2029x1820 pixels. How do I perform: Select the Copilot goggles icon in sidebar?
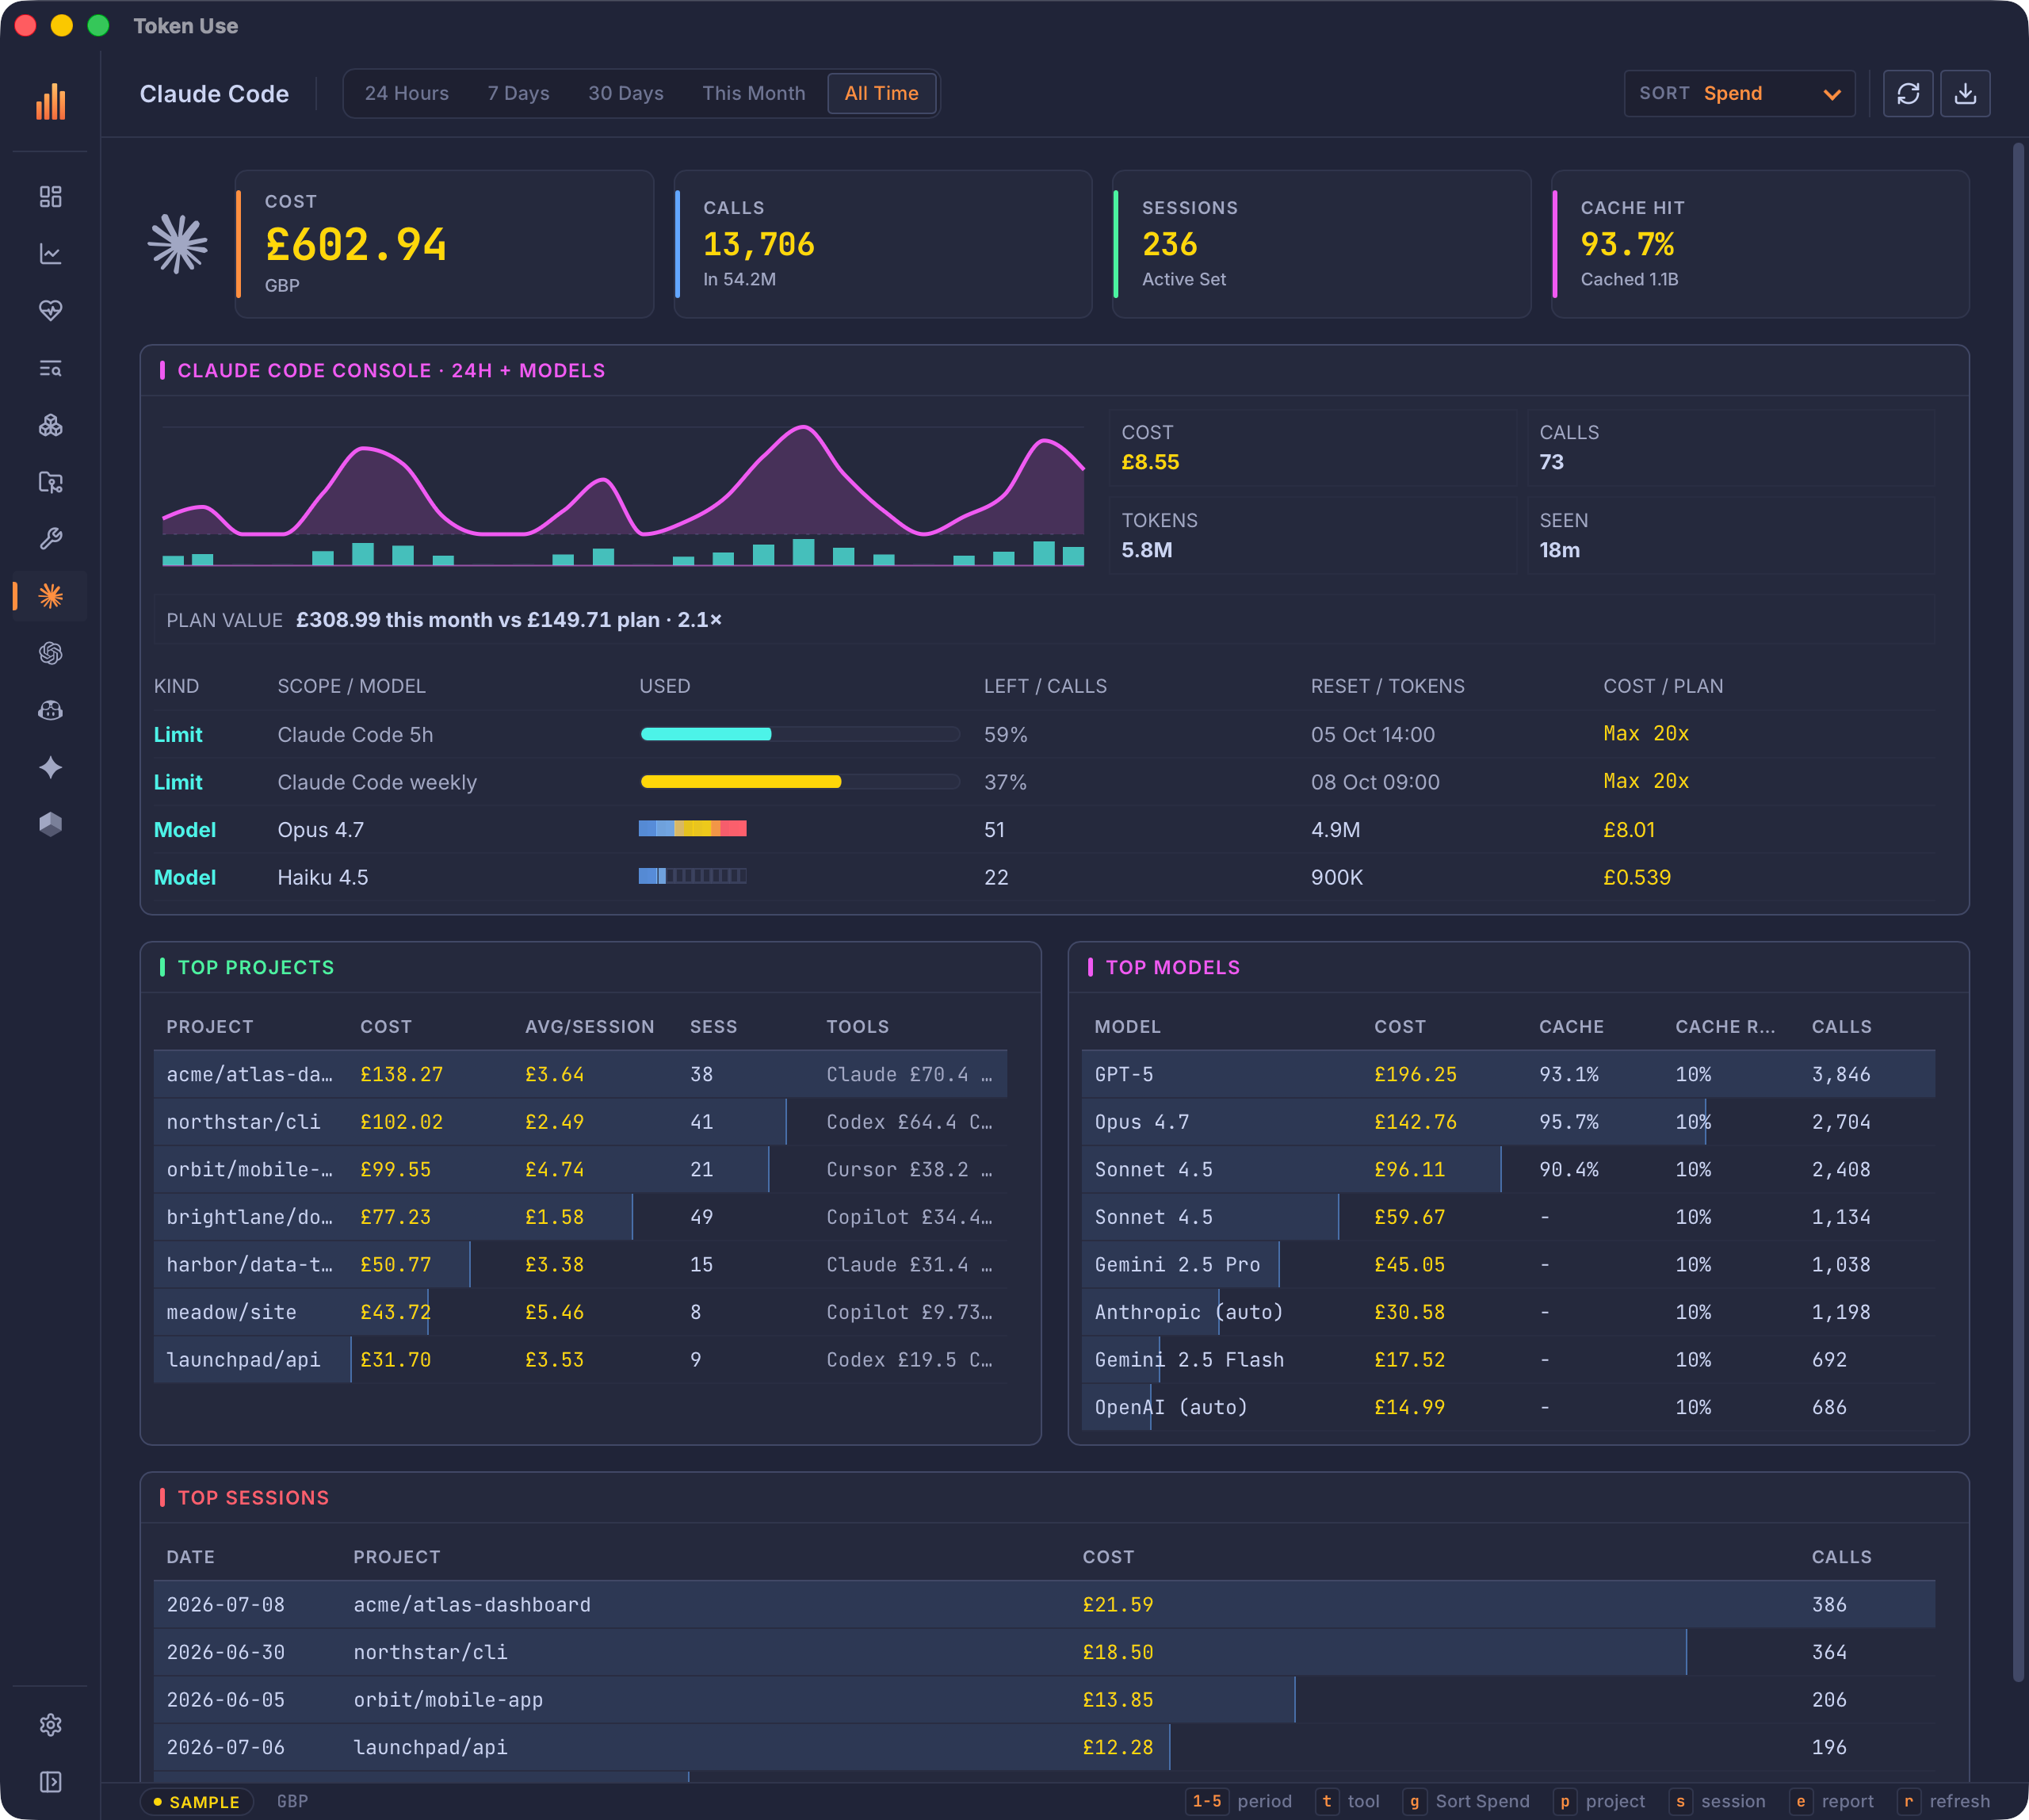pyautogui.click(x=50, y=710)
